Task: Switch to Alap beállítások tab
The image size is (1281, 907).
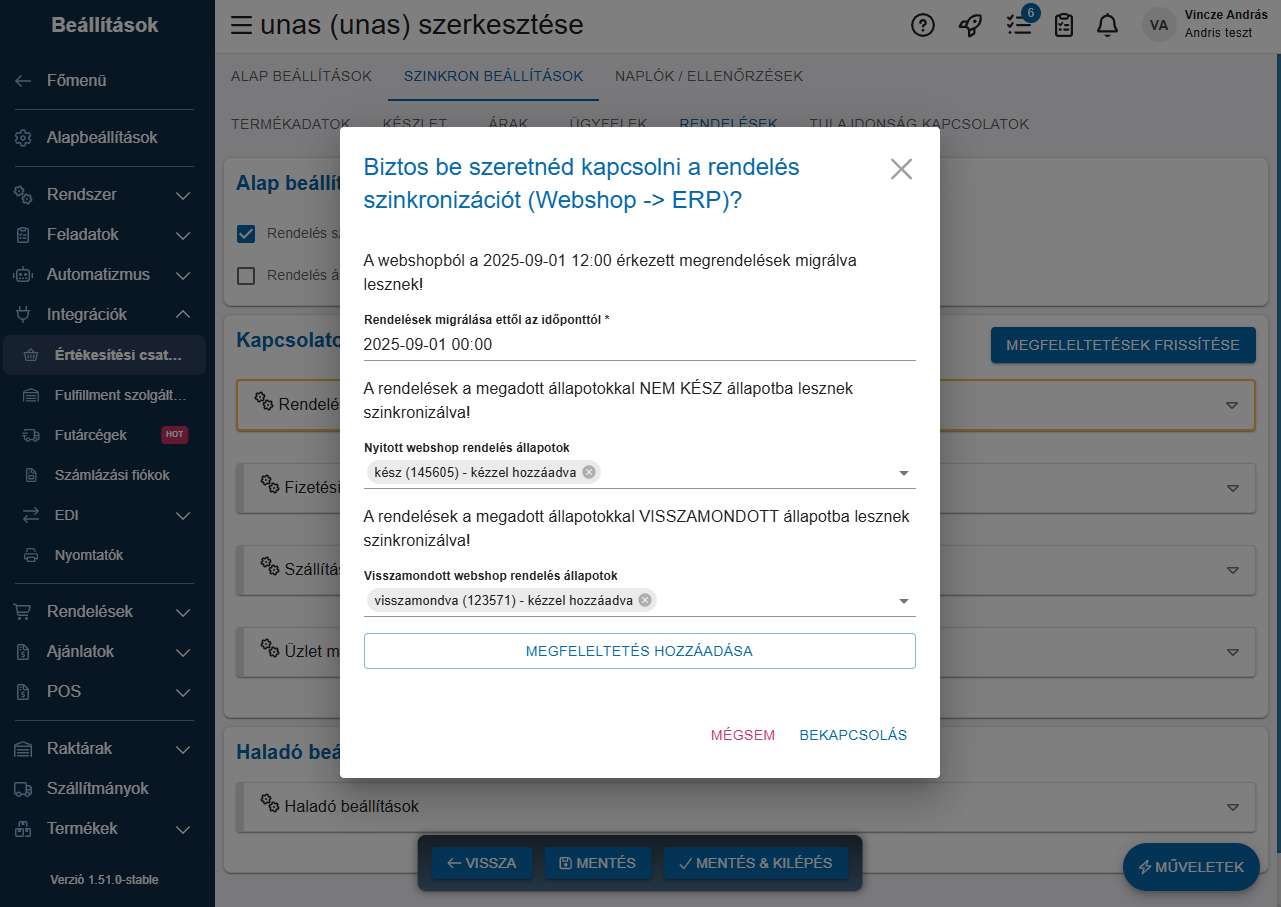Action: tap(301, 76)
